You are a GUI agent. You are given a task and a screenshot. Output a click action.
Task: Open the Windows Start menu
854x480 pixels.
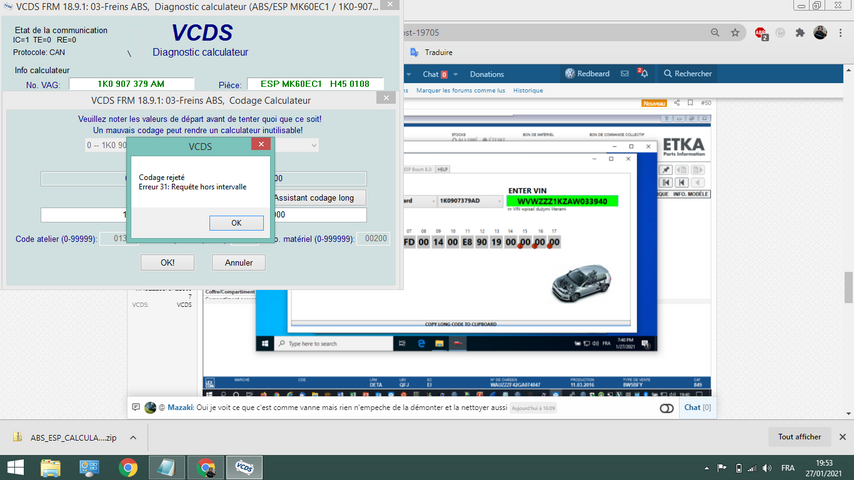pos(15,467)
